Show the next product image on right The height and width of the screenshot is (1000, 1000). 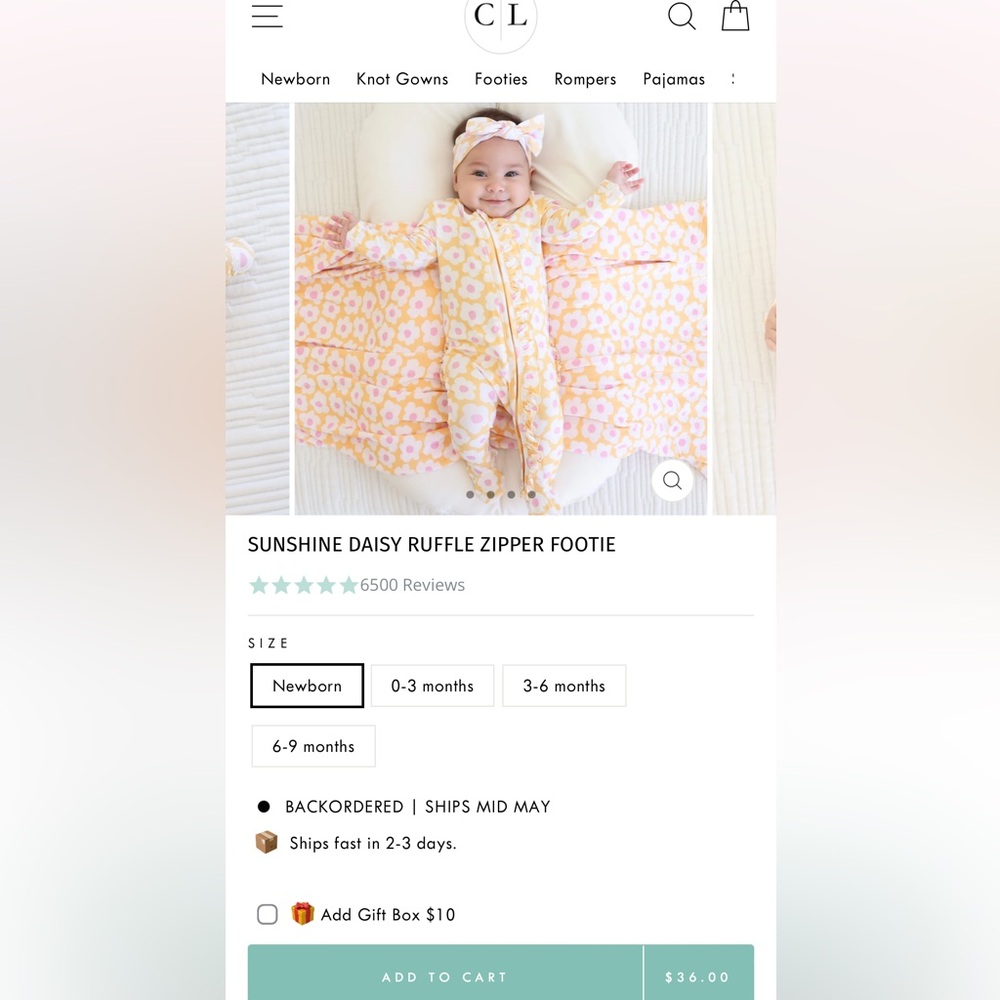coord(744,309)
